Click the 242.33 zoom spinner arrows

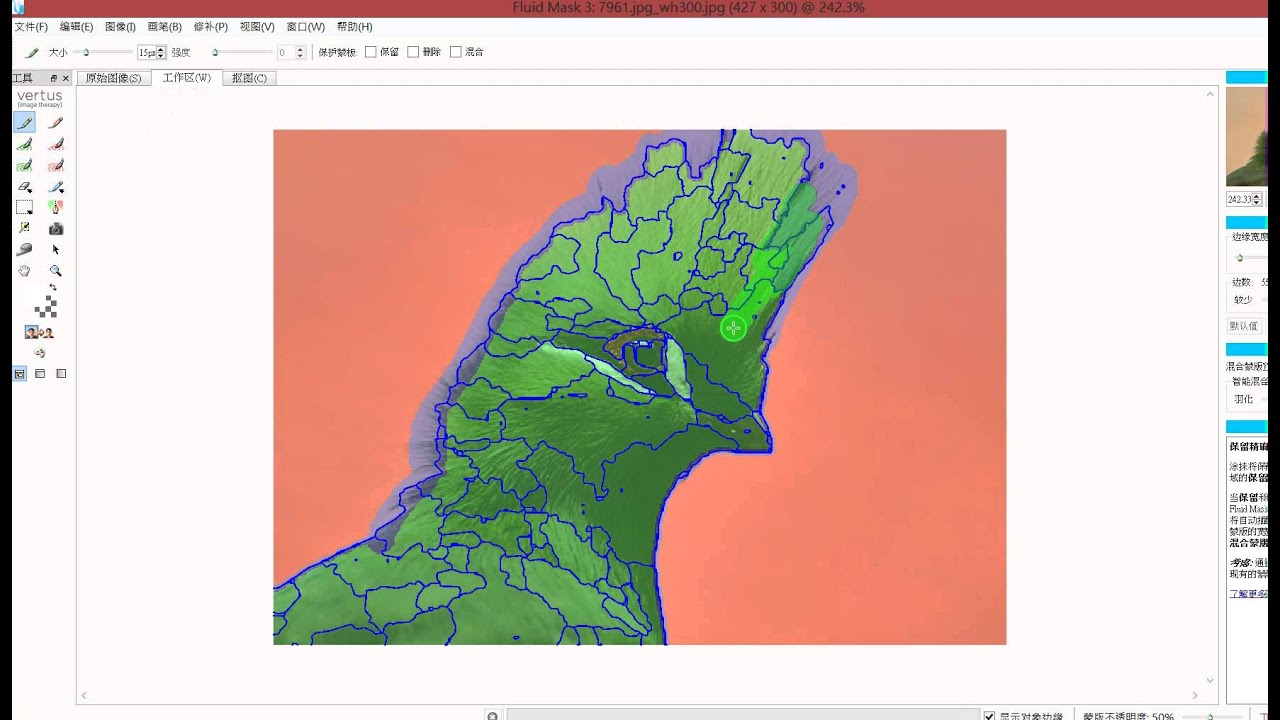click(x=1258, y=199)
